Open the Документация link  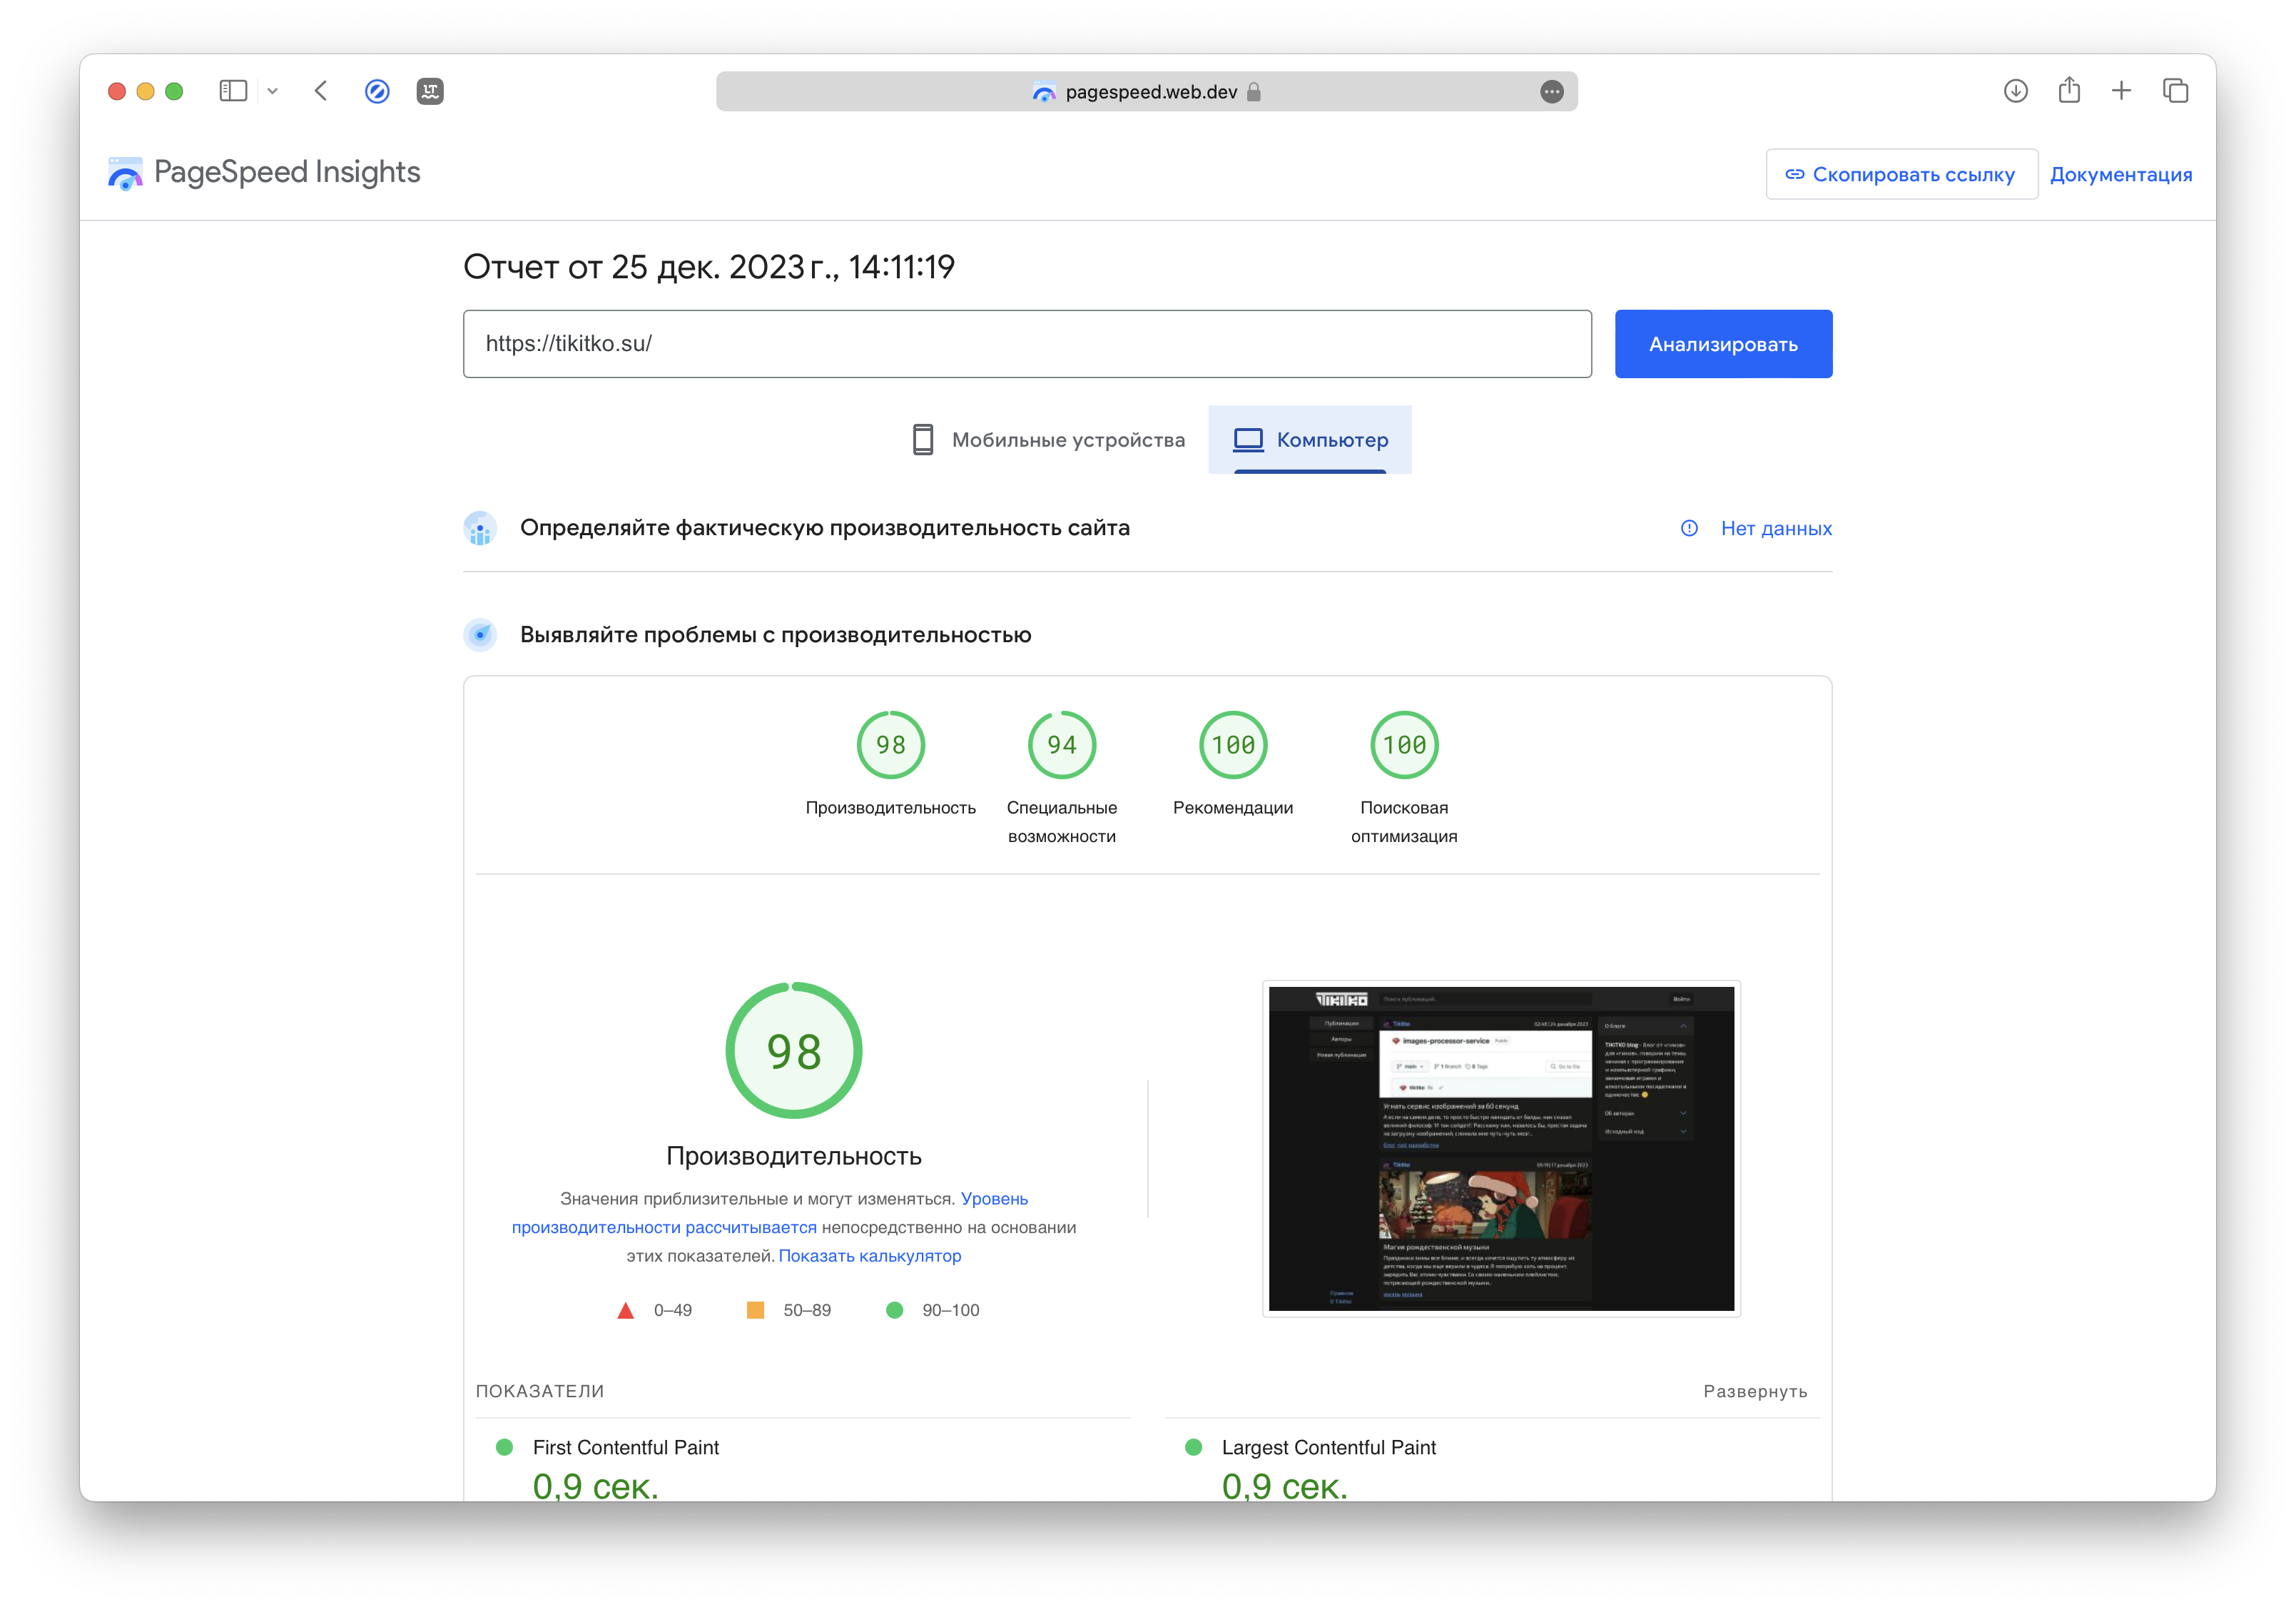pyautogui.click(x=2120, y=174)
